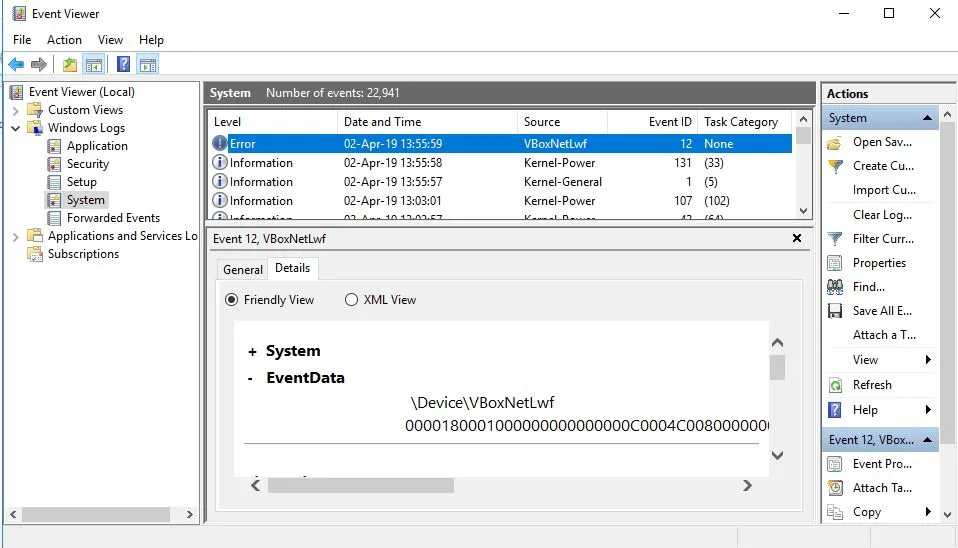Click Clear Log... action
The width and height of the screenshot is (958, 548).
coord(882,215)
